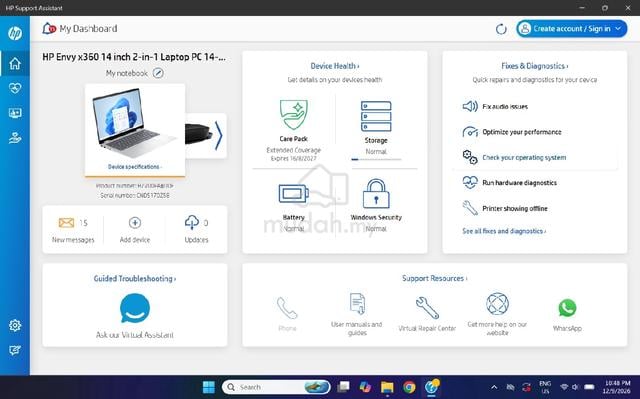Open Get more help on website
Screen dimensions: 640x399
pos(497,304)
